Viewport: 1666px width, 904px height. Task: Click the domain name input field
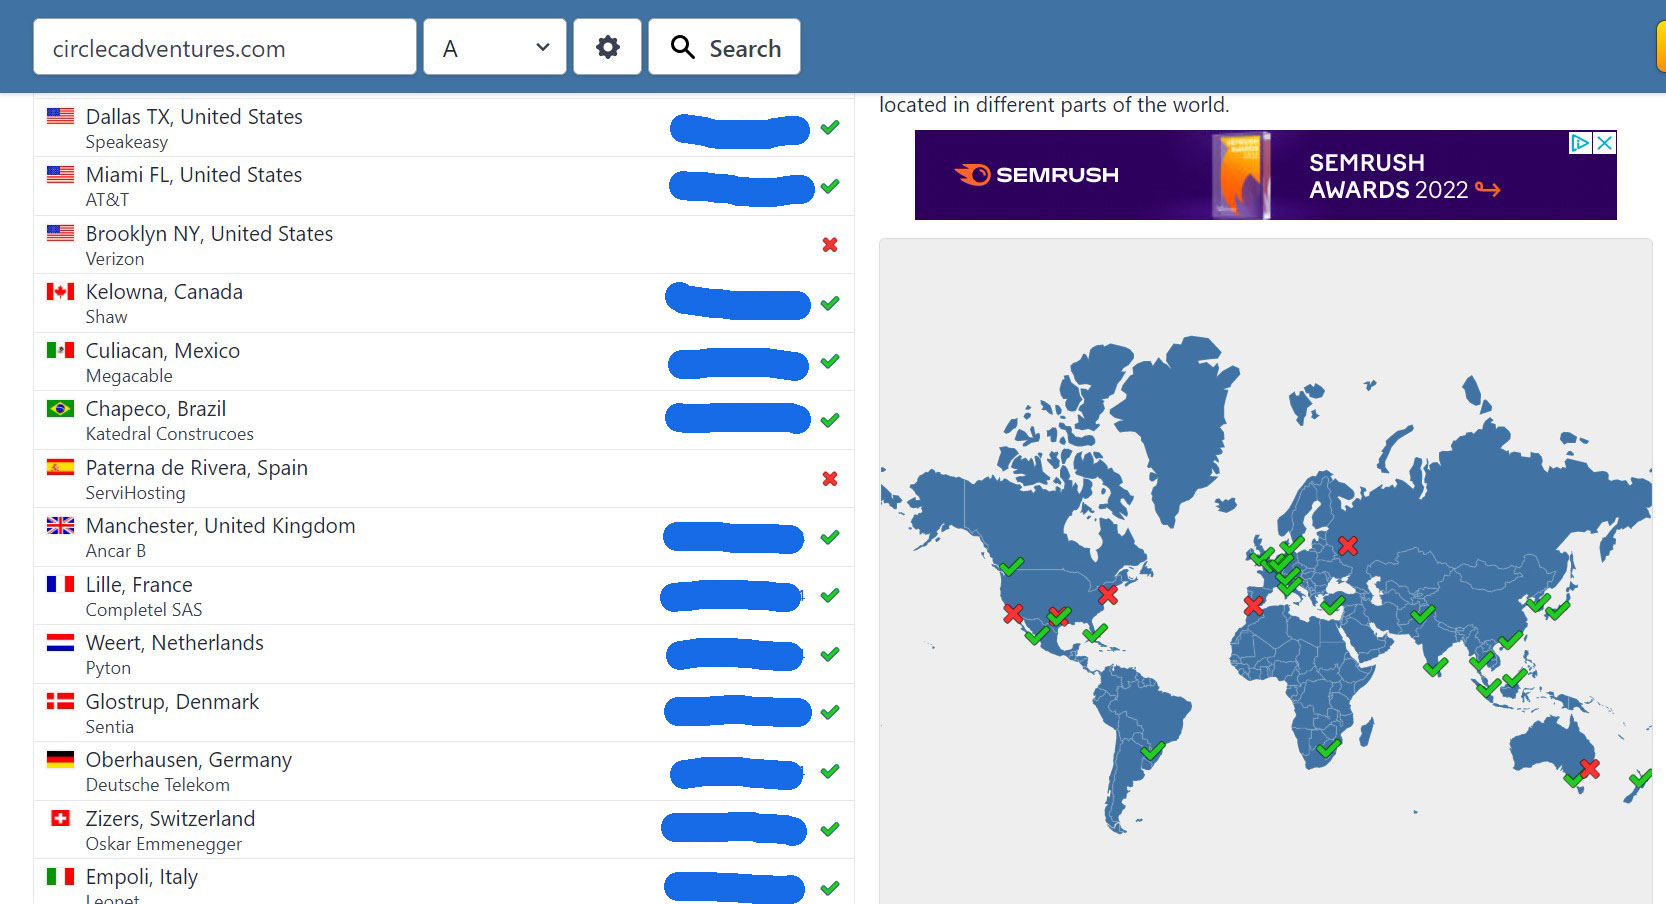tap(224, 47)
